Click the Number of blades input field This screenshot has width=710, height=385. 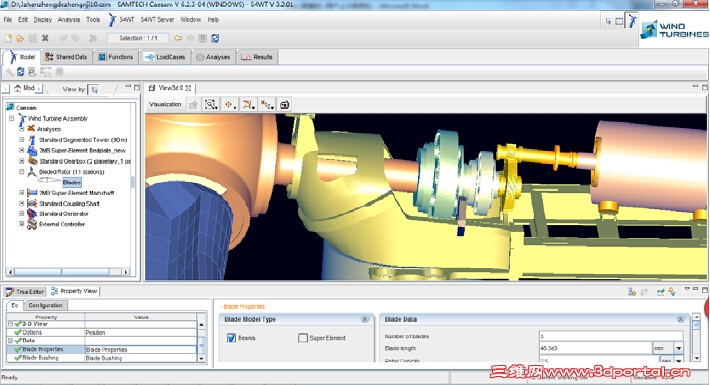click(611, 336)
